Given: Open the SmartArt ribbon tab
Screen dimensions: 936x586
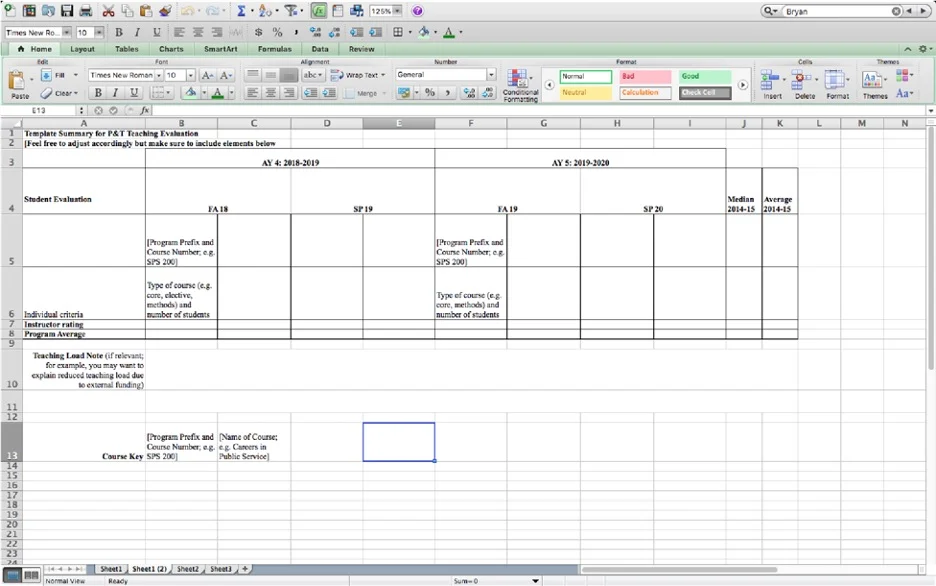Looking at the screenshot, I should click(x=221, y=49).
